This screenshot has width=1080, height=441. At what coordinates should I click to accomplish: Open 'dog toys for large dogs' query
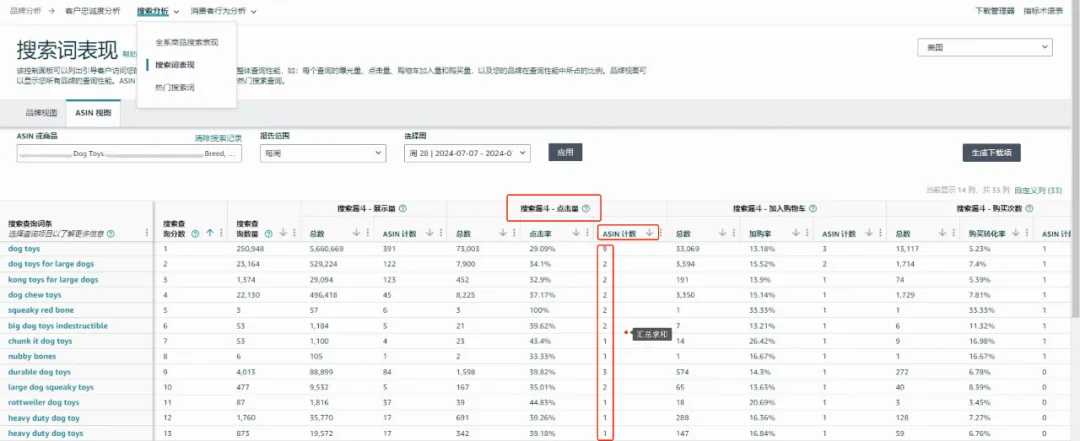tap(51, 264)
